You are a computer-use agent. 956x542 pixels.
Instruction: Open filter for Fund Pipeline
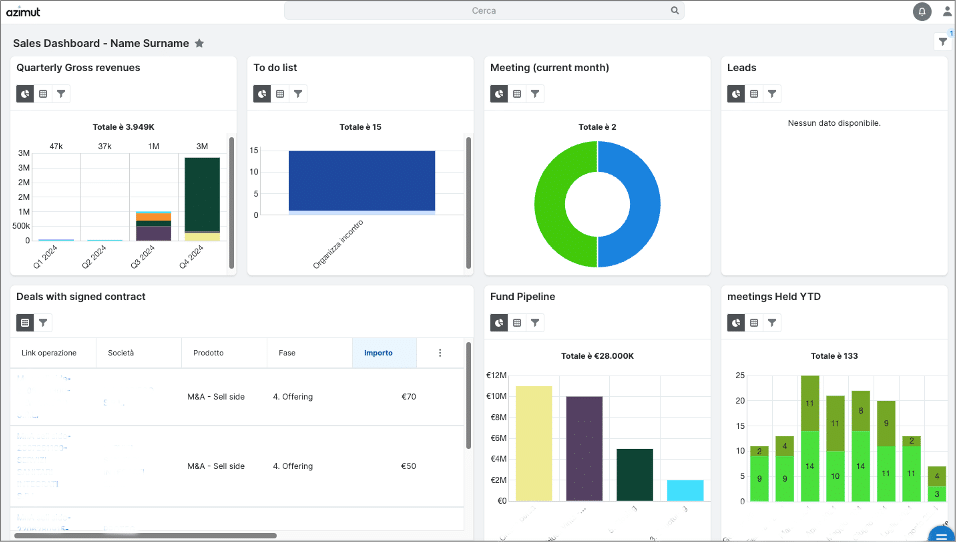(x=535, y=323)
